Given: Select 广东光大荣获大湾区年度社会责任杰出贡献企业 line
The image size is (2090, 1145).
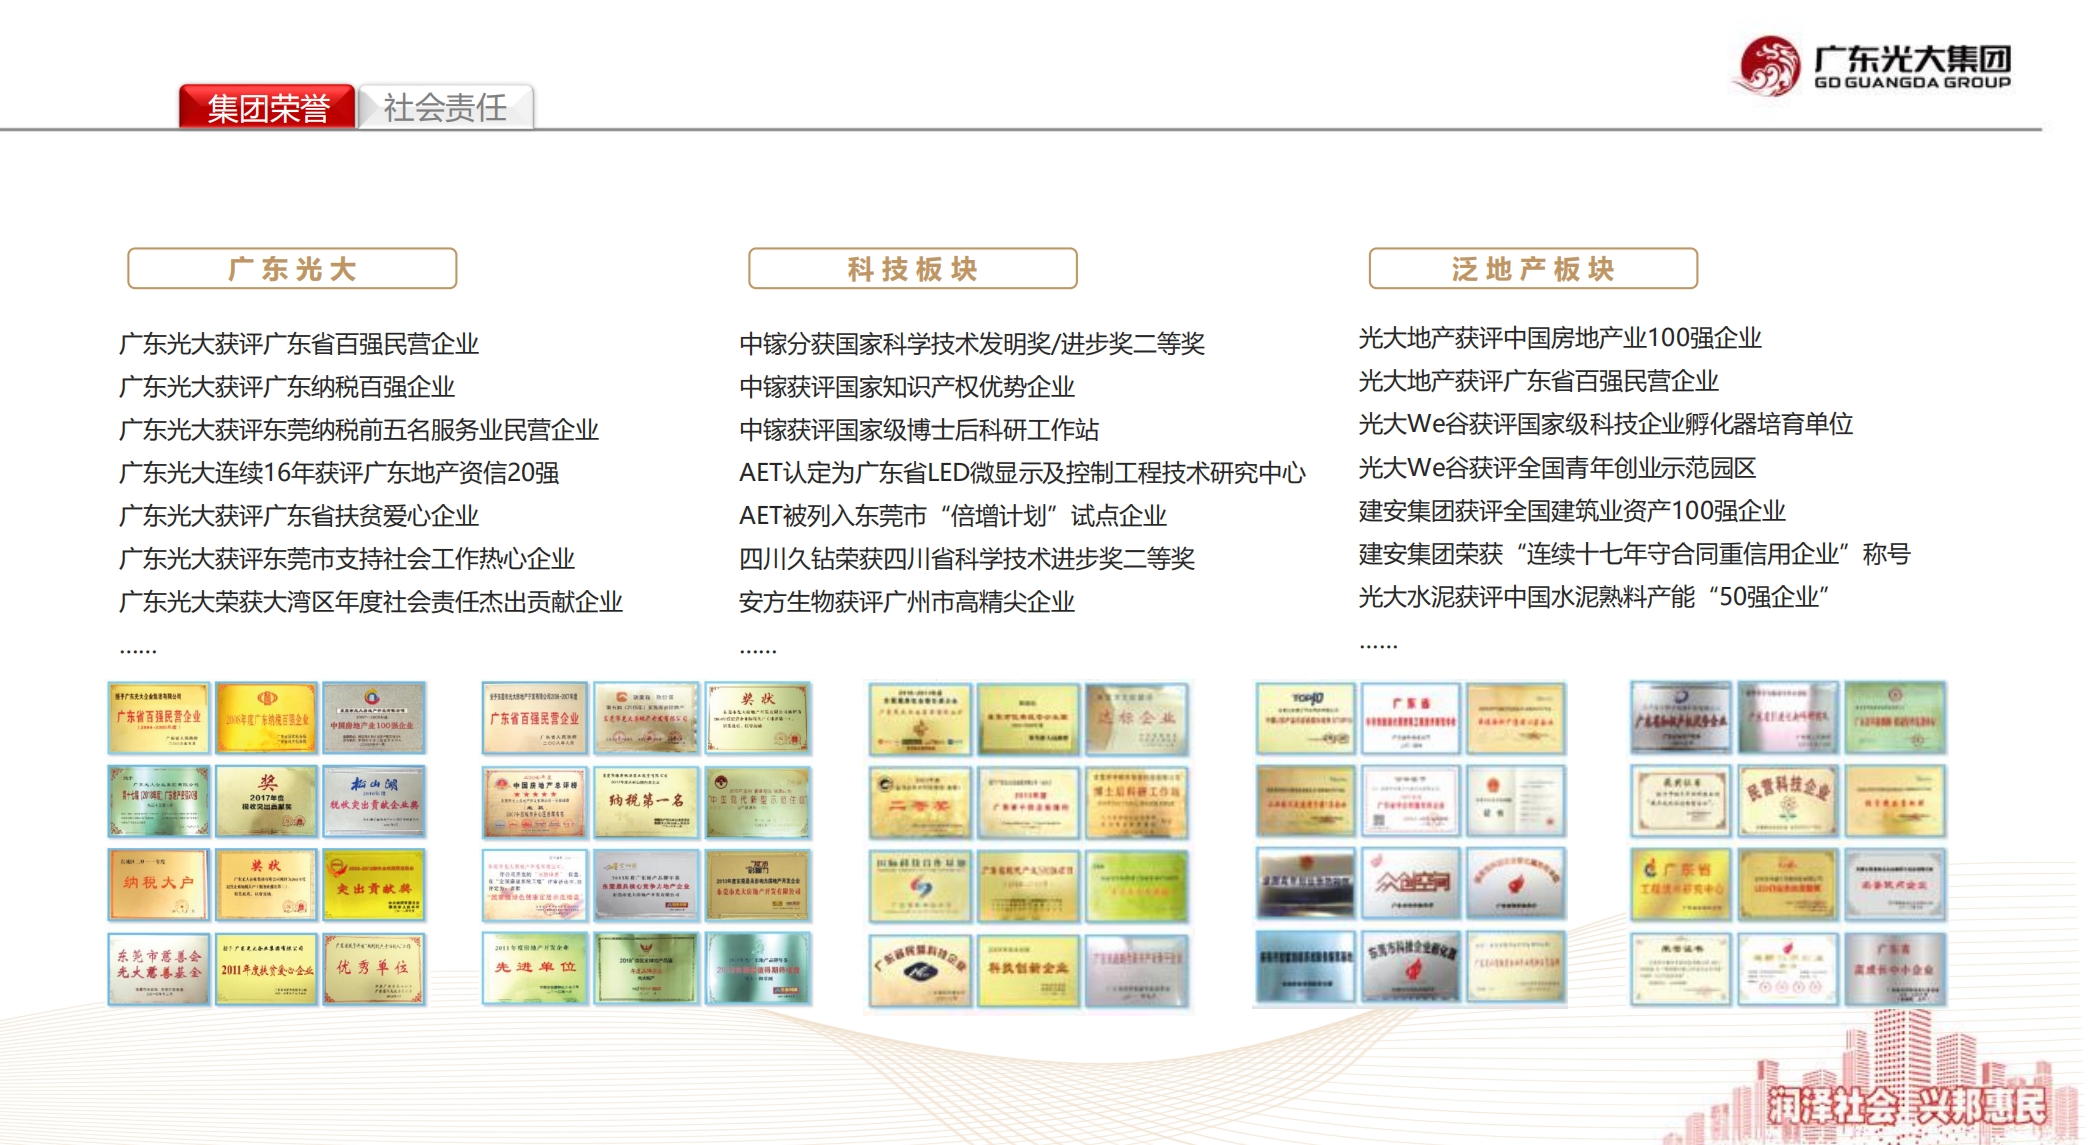Looking at the screenshot, I should point(371,602).
